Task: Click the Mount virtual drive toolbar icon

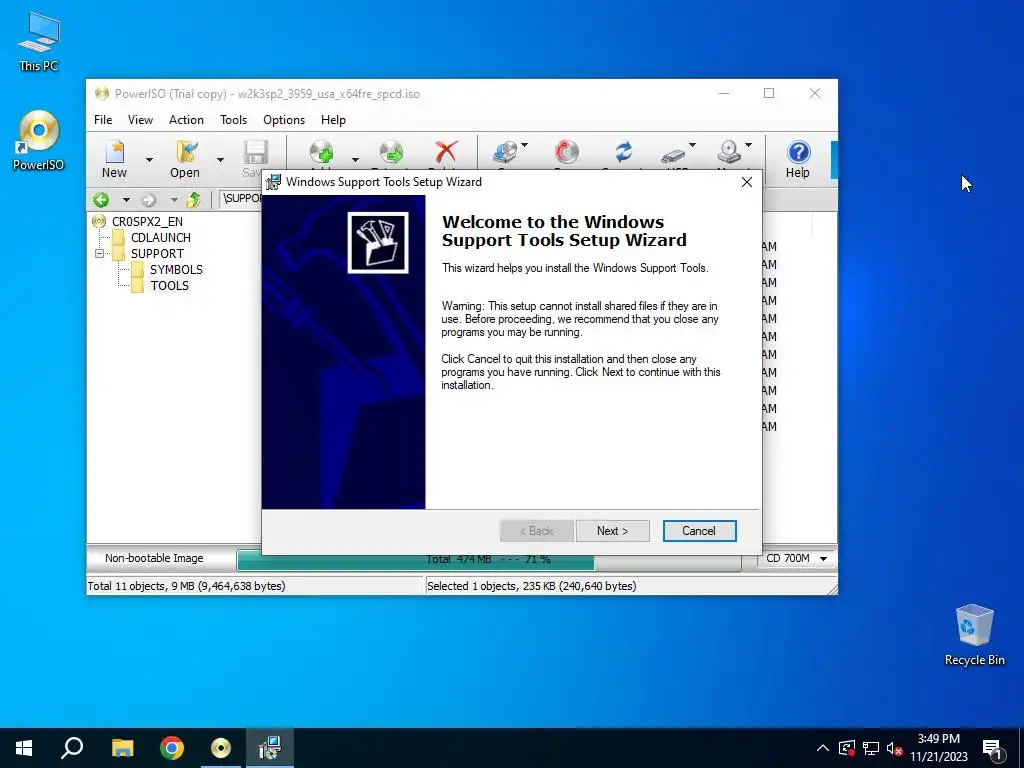Action: (729, 152)
